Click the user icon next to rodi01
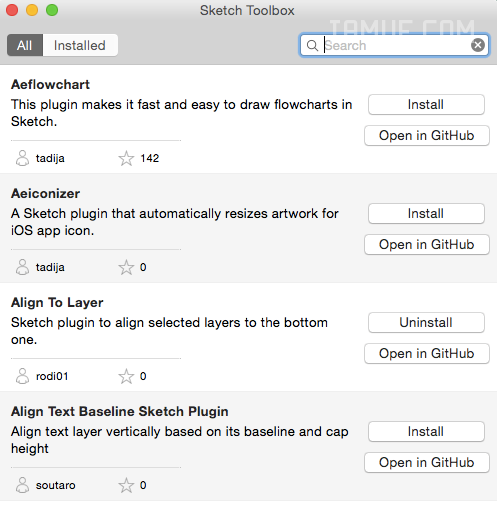Screen dimensions: 497x506 22,376
